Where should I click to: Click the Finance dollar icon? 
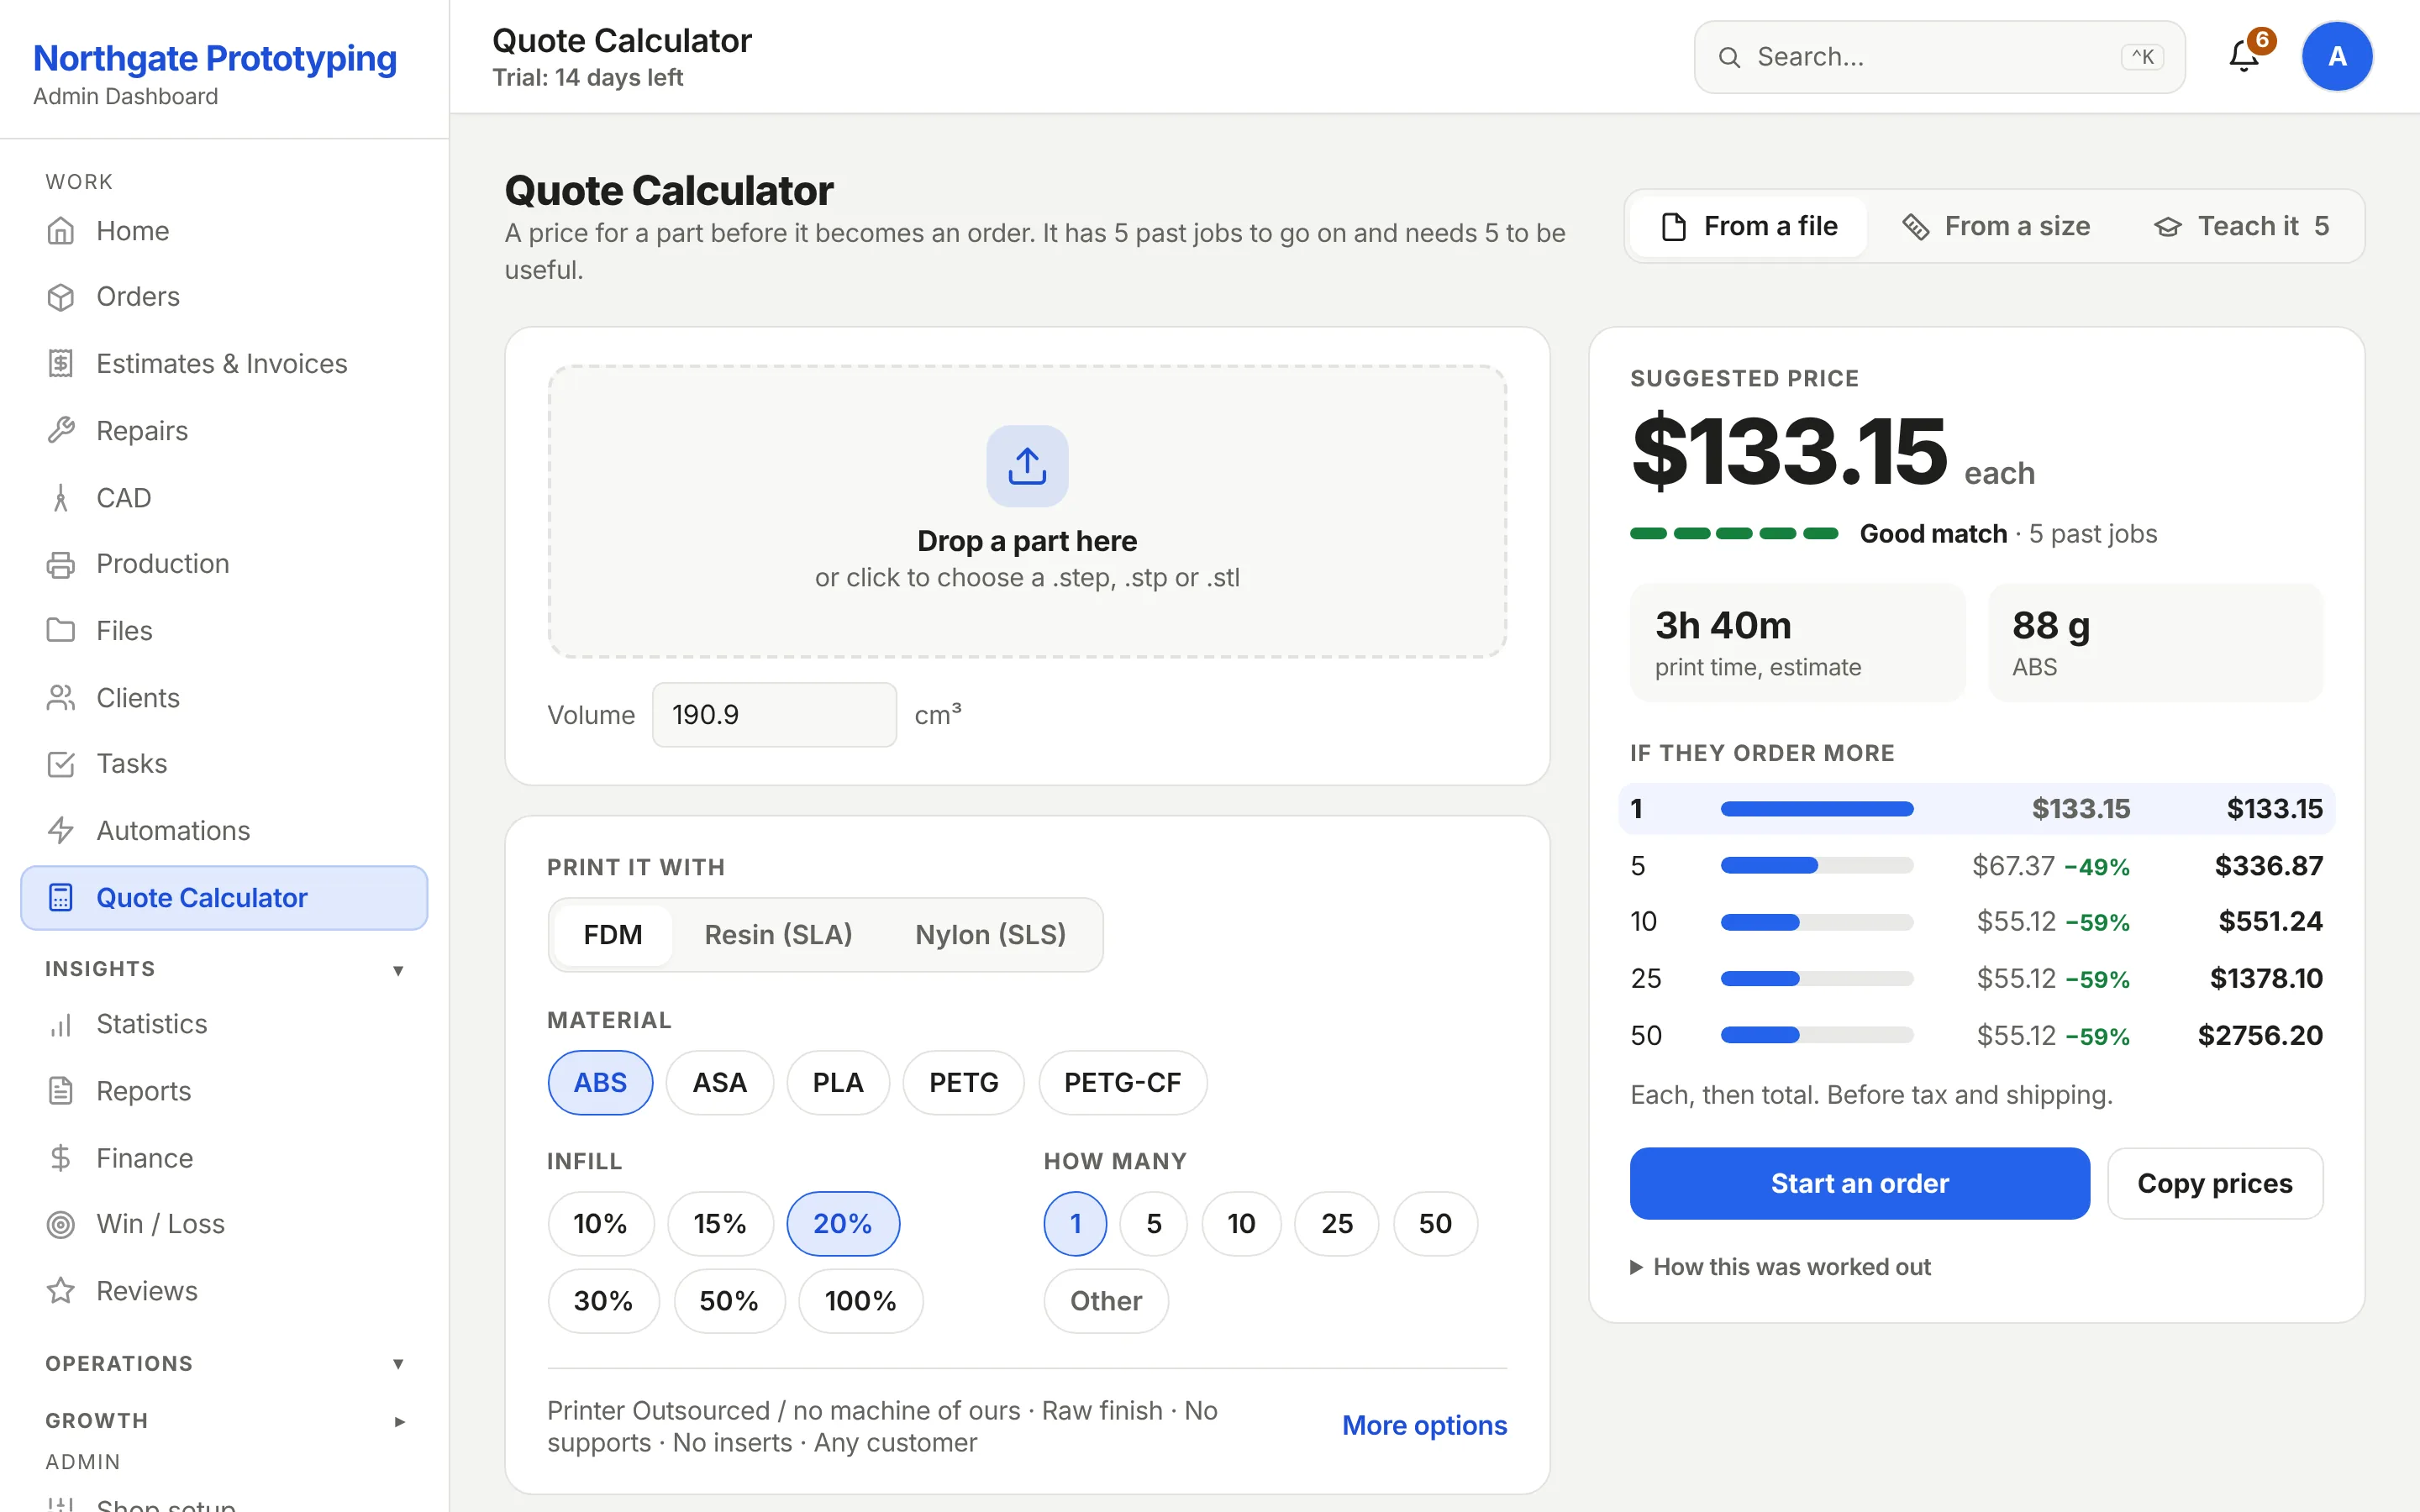click(61, 1158)
